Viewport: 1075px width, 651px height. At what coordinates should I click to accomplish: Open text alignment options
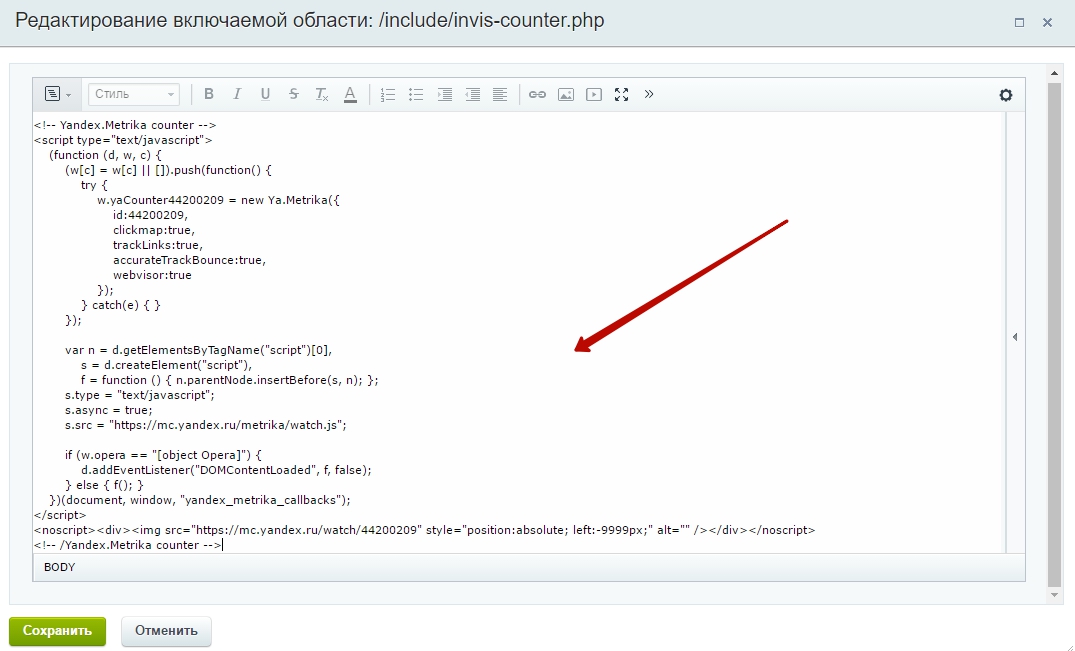tap(500, 94)
